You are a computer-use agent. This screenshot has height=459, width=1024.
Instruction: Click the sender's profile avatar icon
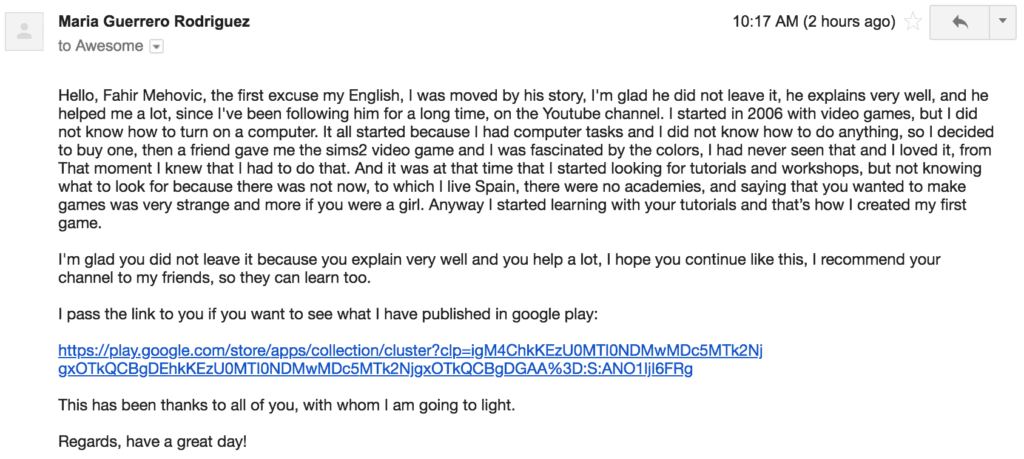coord(25,31)
